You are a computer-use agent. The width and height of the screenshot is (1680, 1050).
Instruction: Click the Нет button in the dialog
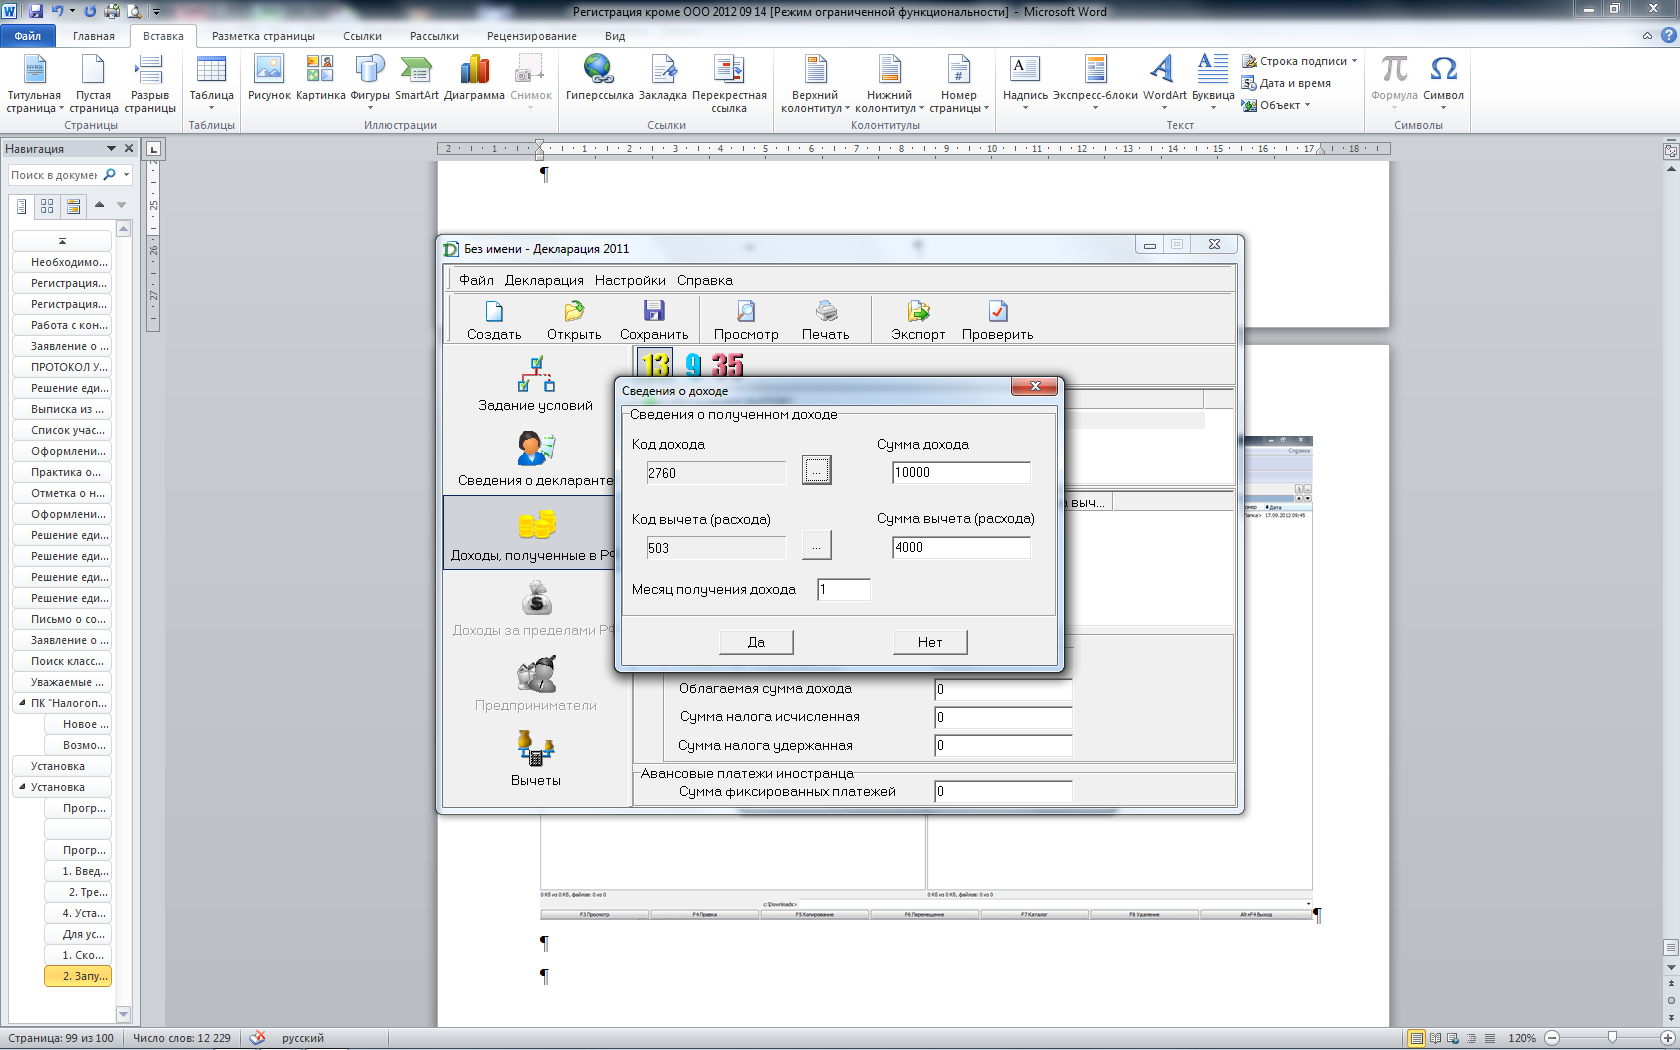[930, 642]
